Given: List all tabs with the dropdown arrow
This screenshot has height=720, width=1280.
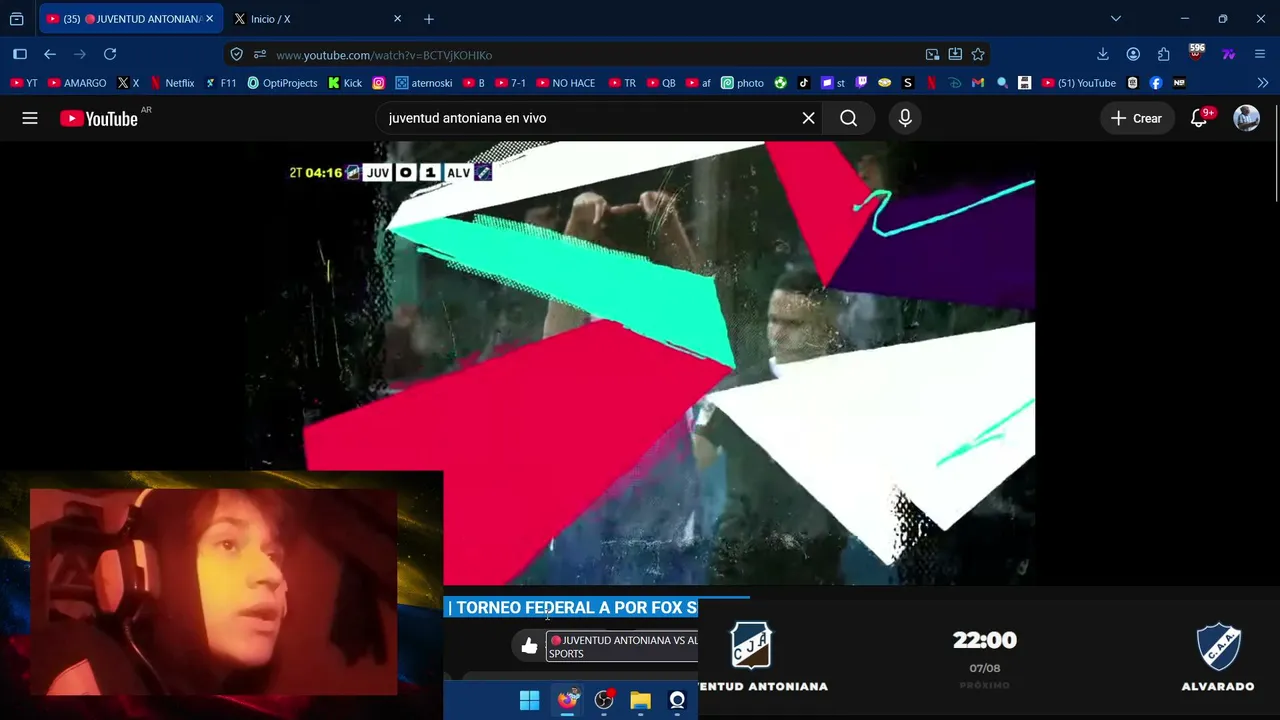Looking at the screenshot, I should tap(1116, 18).
